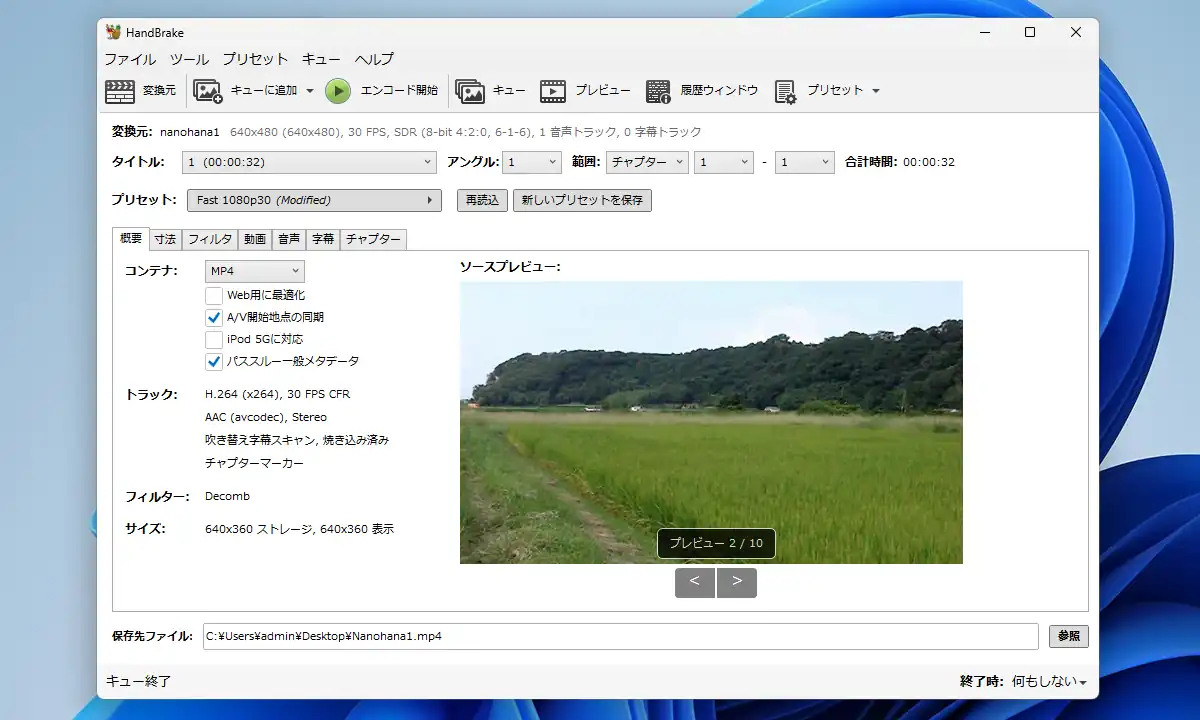Click the 新しいプリセットを保存 button

(582, 200)
